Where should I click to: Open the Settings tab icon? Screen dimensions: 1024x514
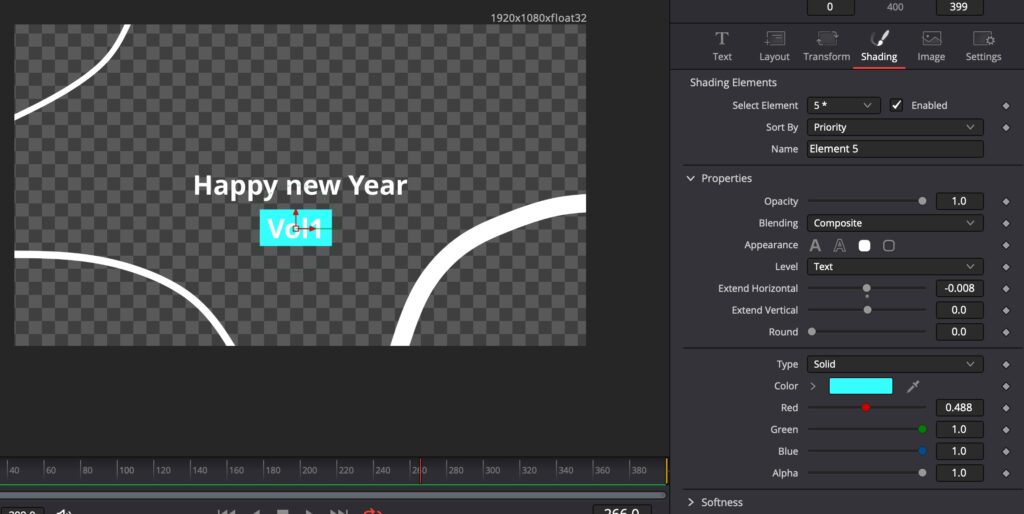coord(984,39)
